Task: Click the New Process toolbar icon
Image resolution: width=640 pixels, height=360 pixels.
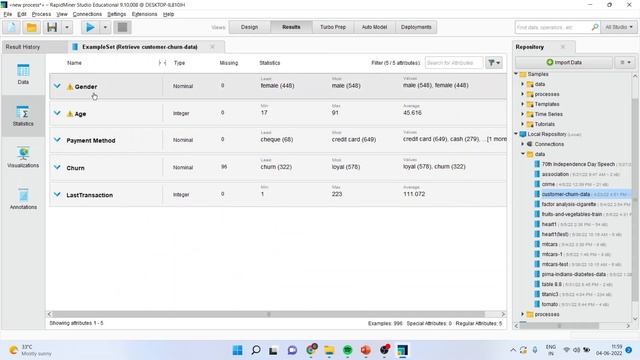Action: [x=11, y=27]
